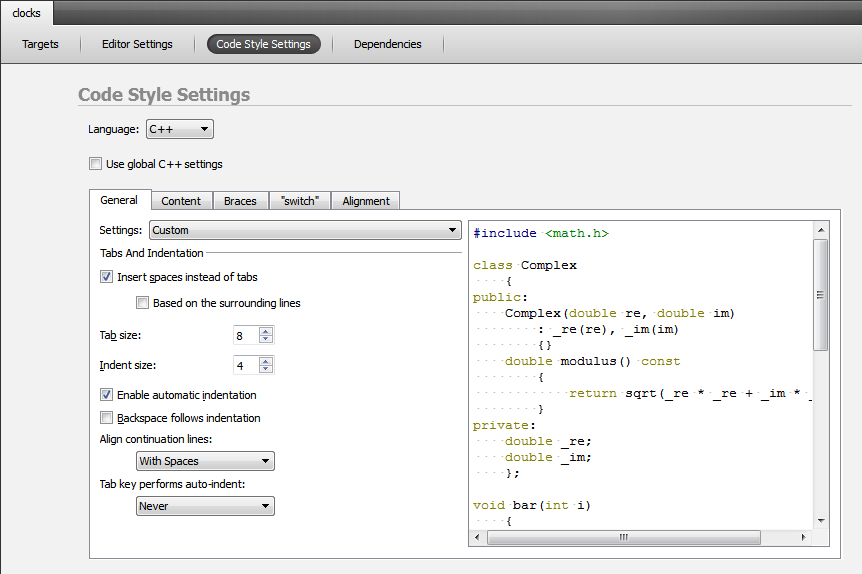
Task: Click the Indent size input field
Action: [x=246, y=365]
